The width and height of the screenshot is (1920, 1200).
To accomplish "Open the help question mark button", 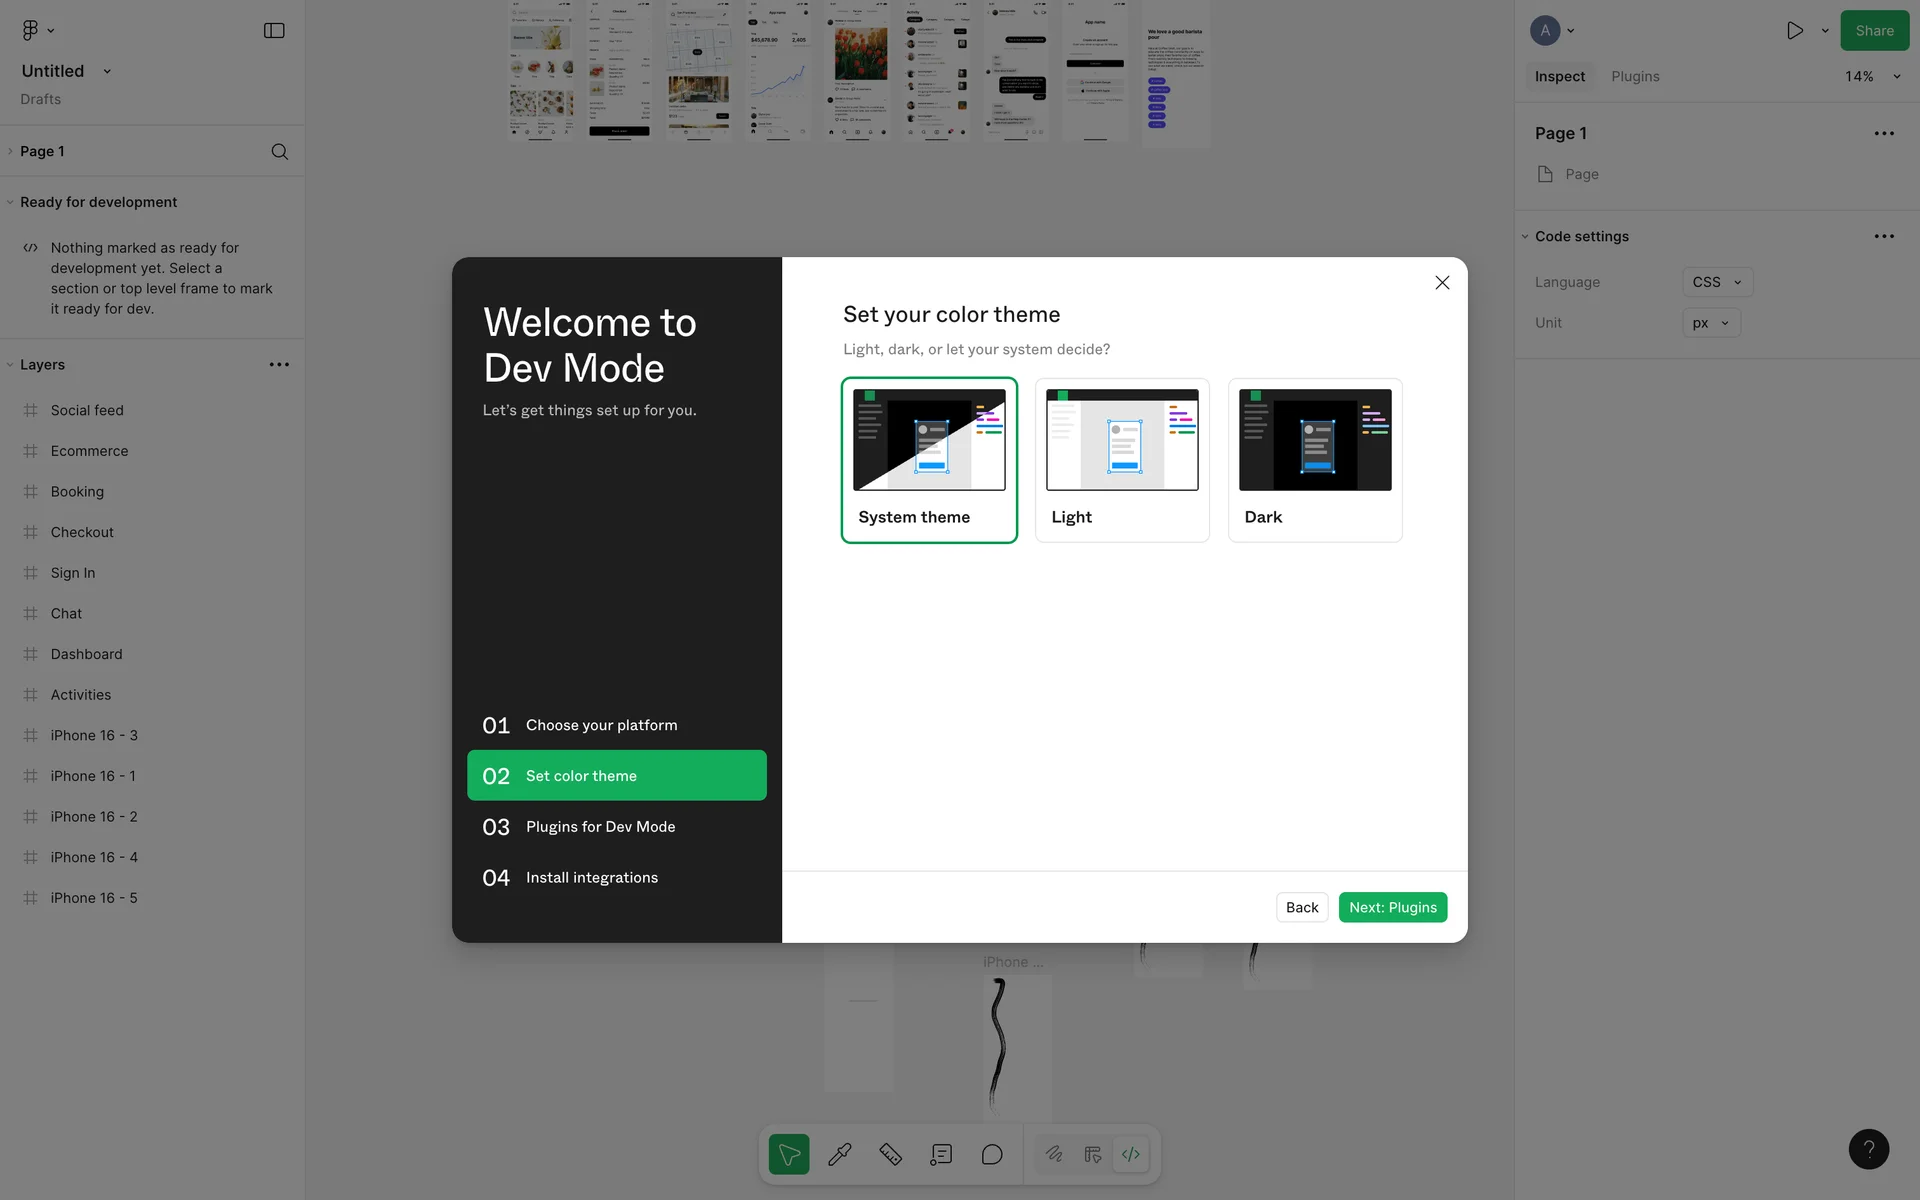I will (x=1868, y=1149).
